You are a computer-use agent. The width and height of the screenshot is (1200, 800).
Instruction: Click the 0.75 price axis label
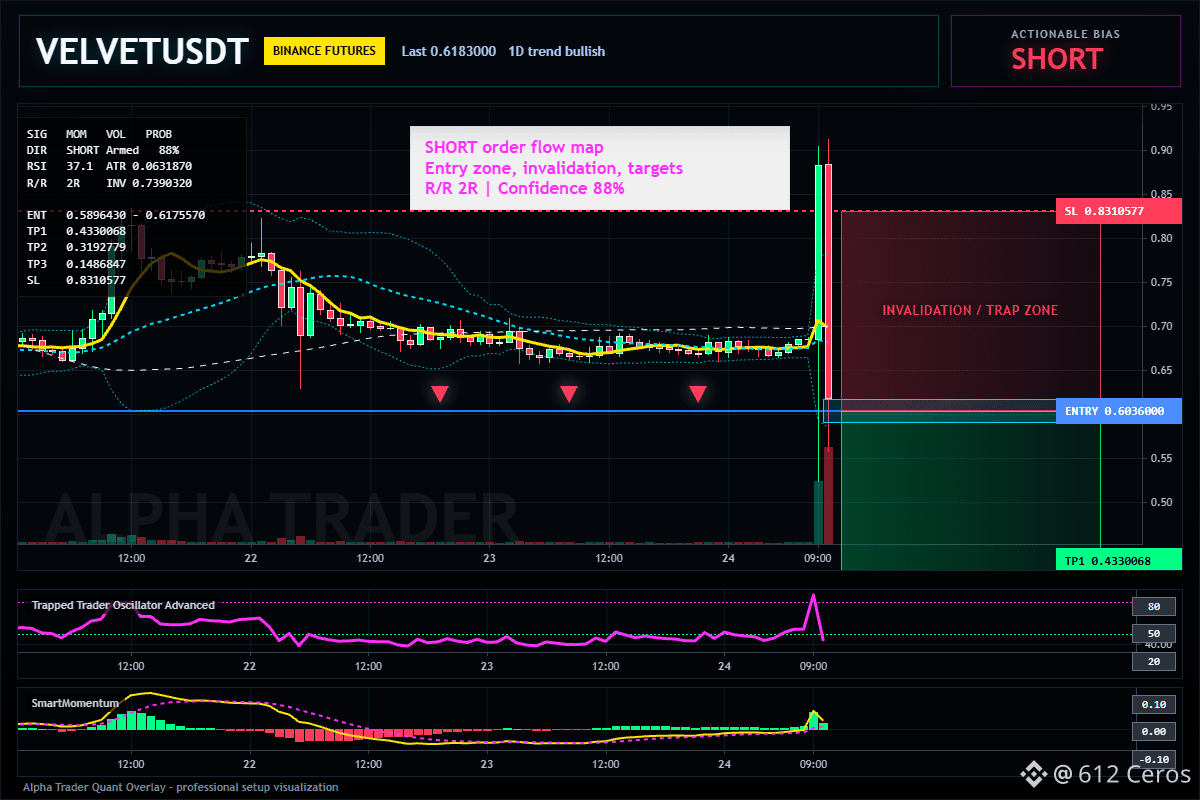tap(1160, 282)
